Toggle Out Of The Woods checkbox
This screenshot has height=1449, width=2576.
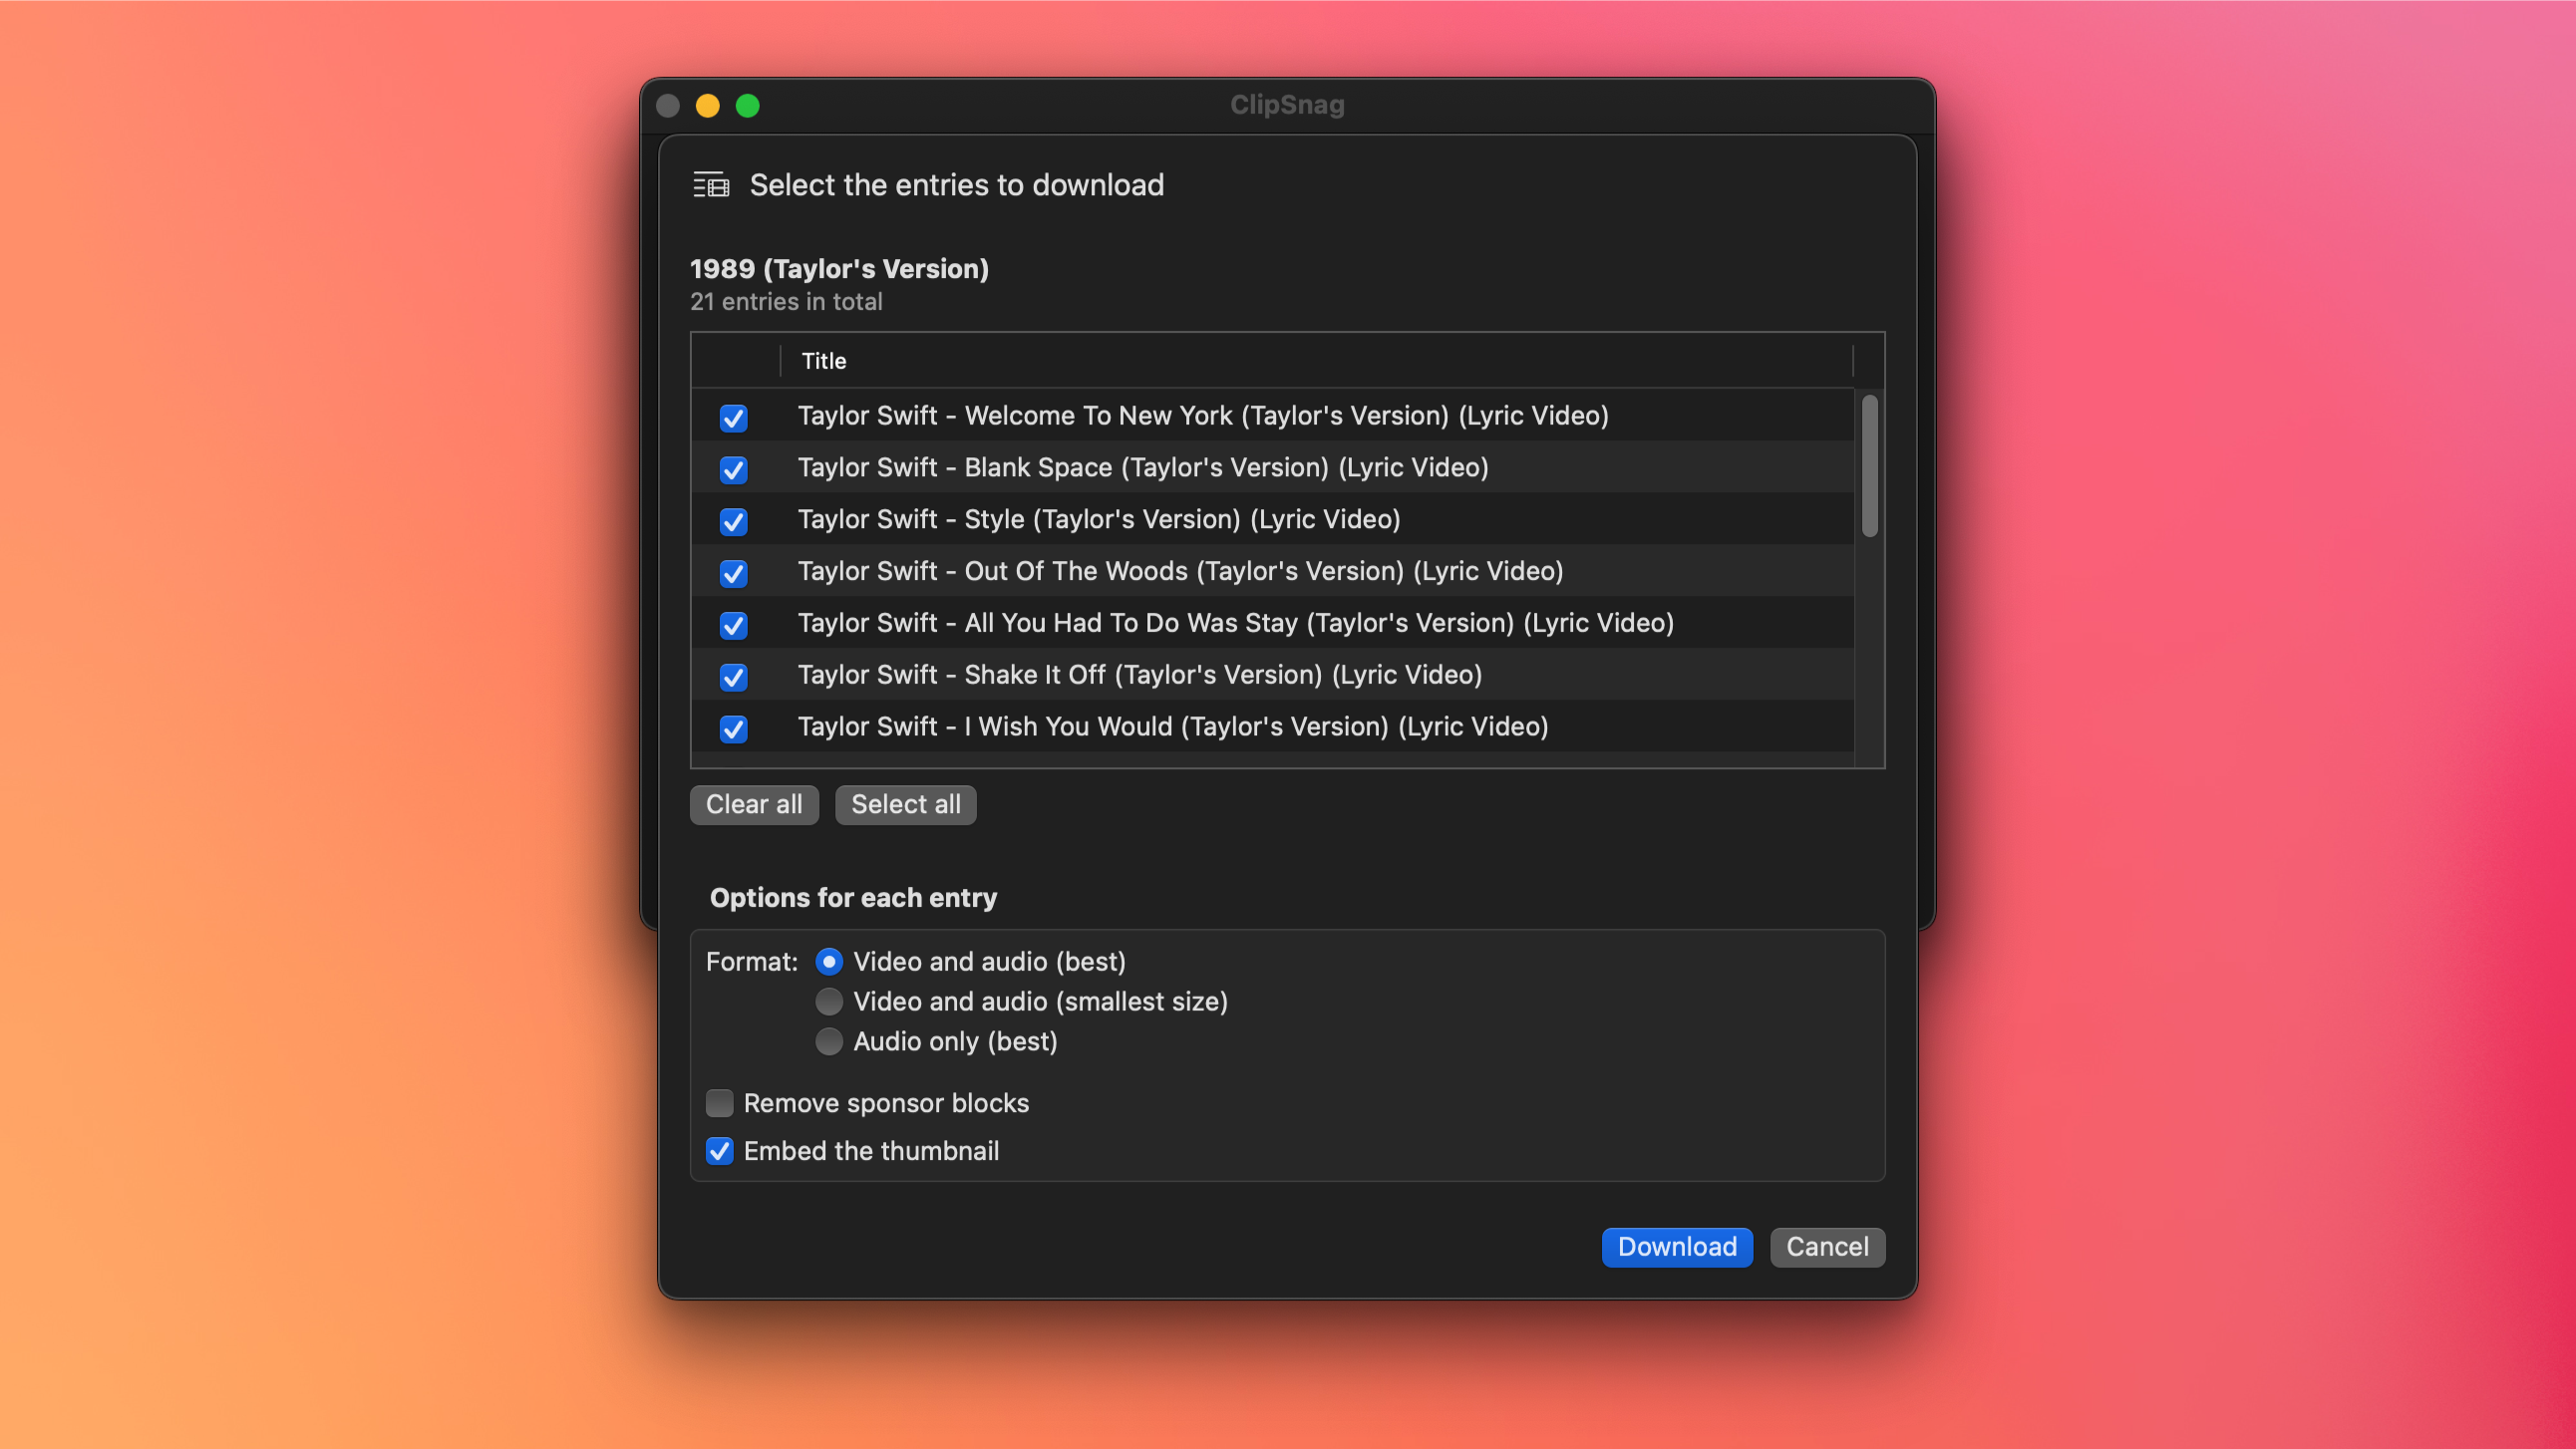pyautogui.click(x=733, y=573)
